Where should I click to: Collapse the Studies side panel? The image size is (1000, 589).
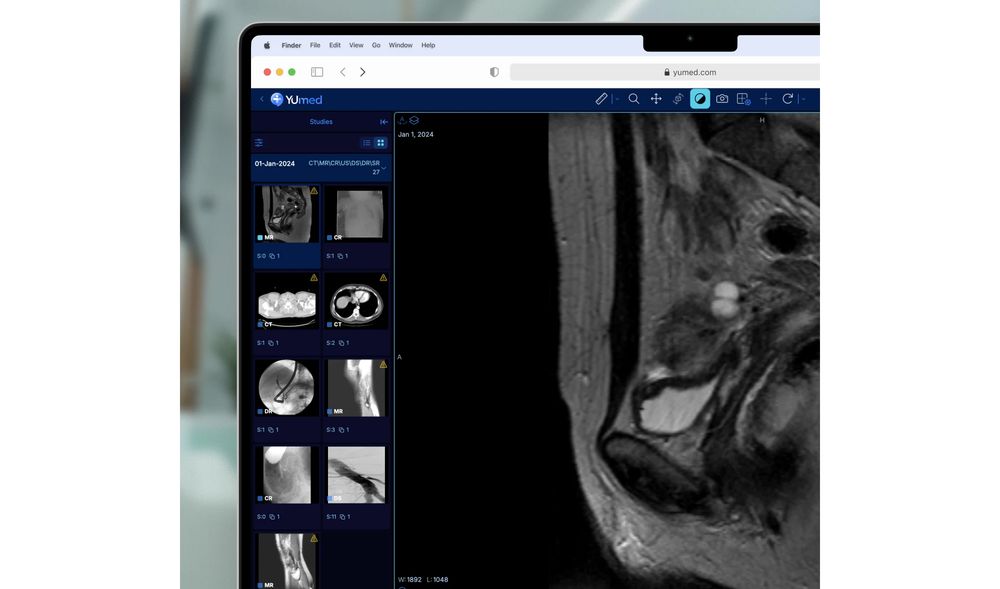click(384, 122)
